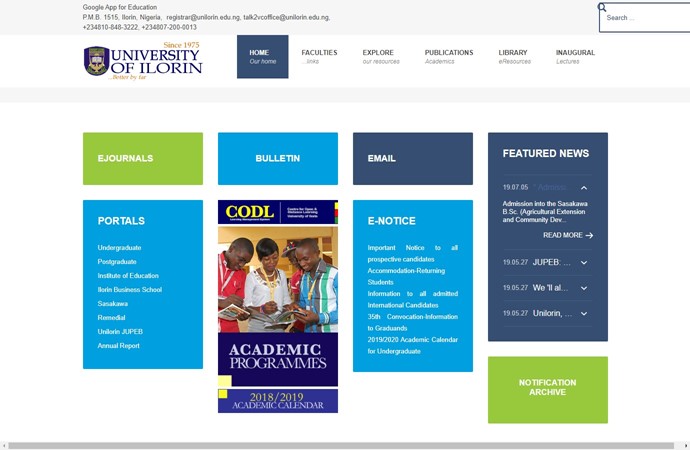This screenshot has width=690, height=450.
Task: Open the Library eResources menu
Action: 514,57
